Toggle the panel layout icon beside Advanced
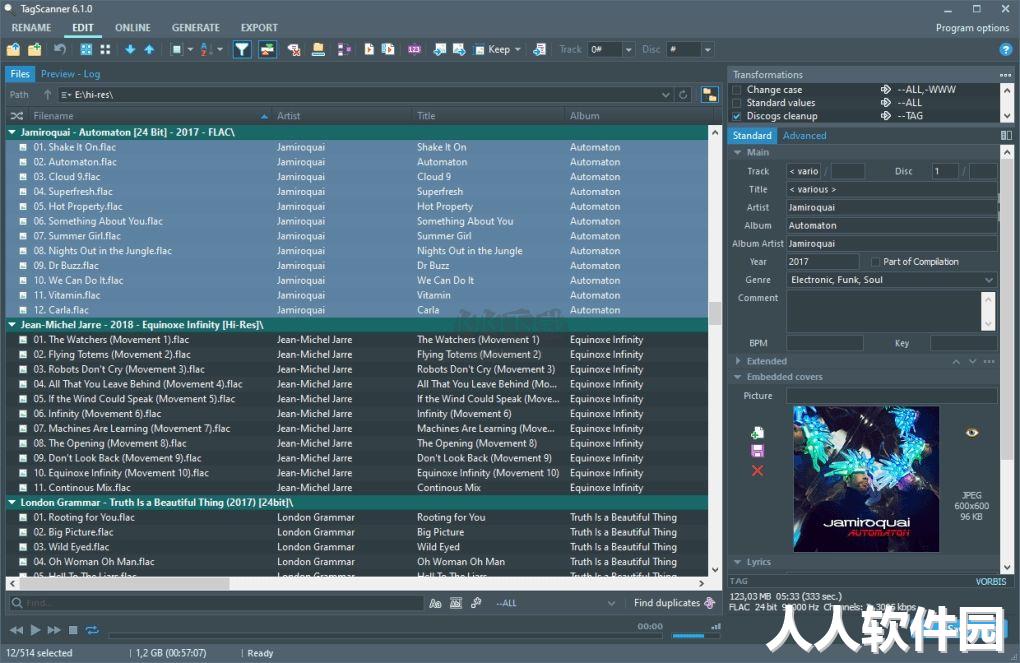This screenshot has height=663, width=1020. tap(1006, 135)
